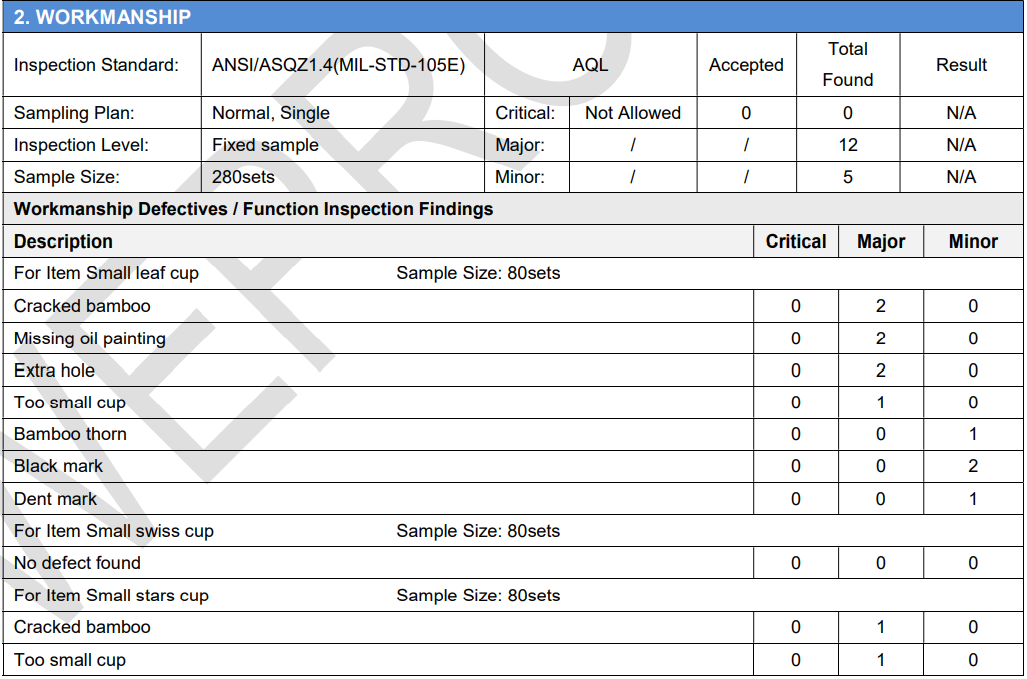Click the minor total found value 5
Screen dimensions: 1027x679
(x=847, y=177)
